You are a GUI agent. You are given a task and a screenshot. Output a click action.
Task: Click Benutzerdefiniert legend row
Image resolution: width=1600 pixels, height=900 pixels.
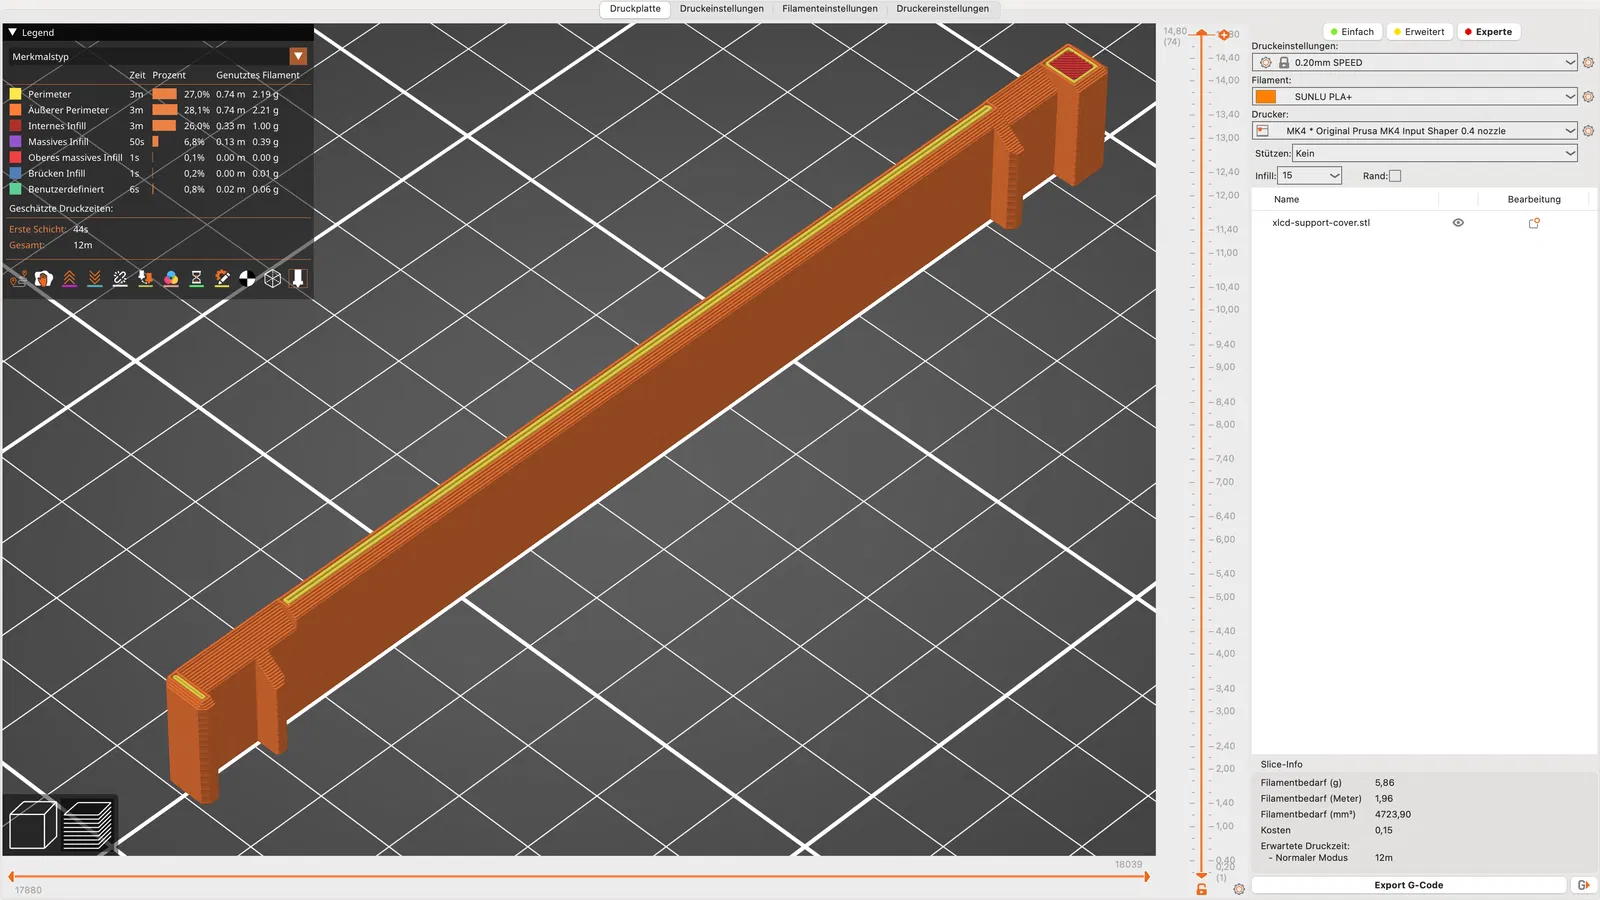click(158, 189)
